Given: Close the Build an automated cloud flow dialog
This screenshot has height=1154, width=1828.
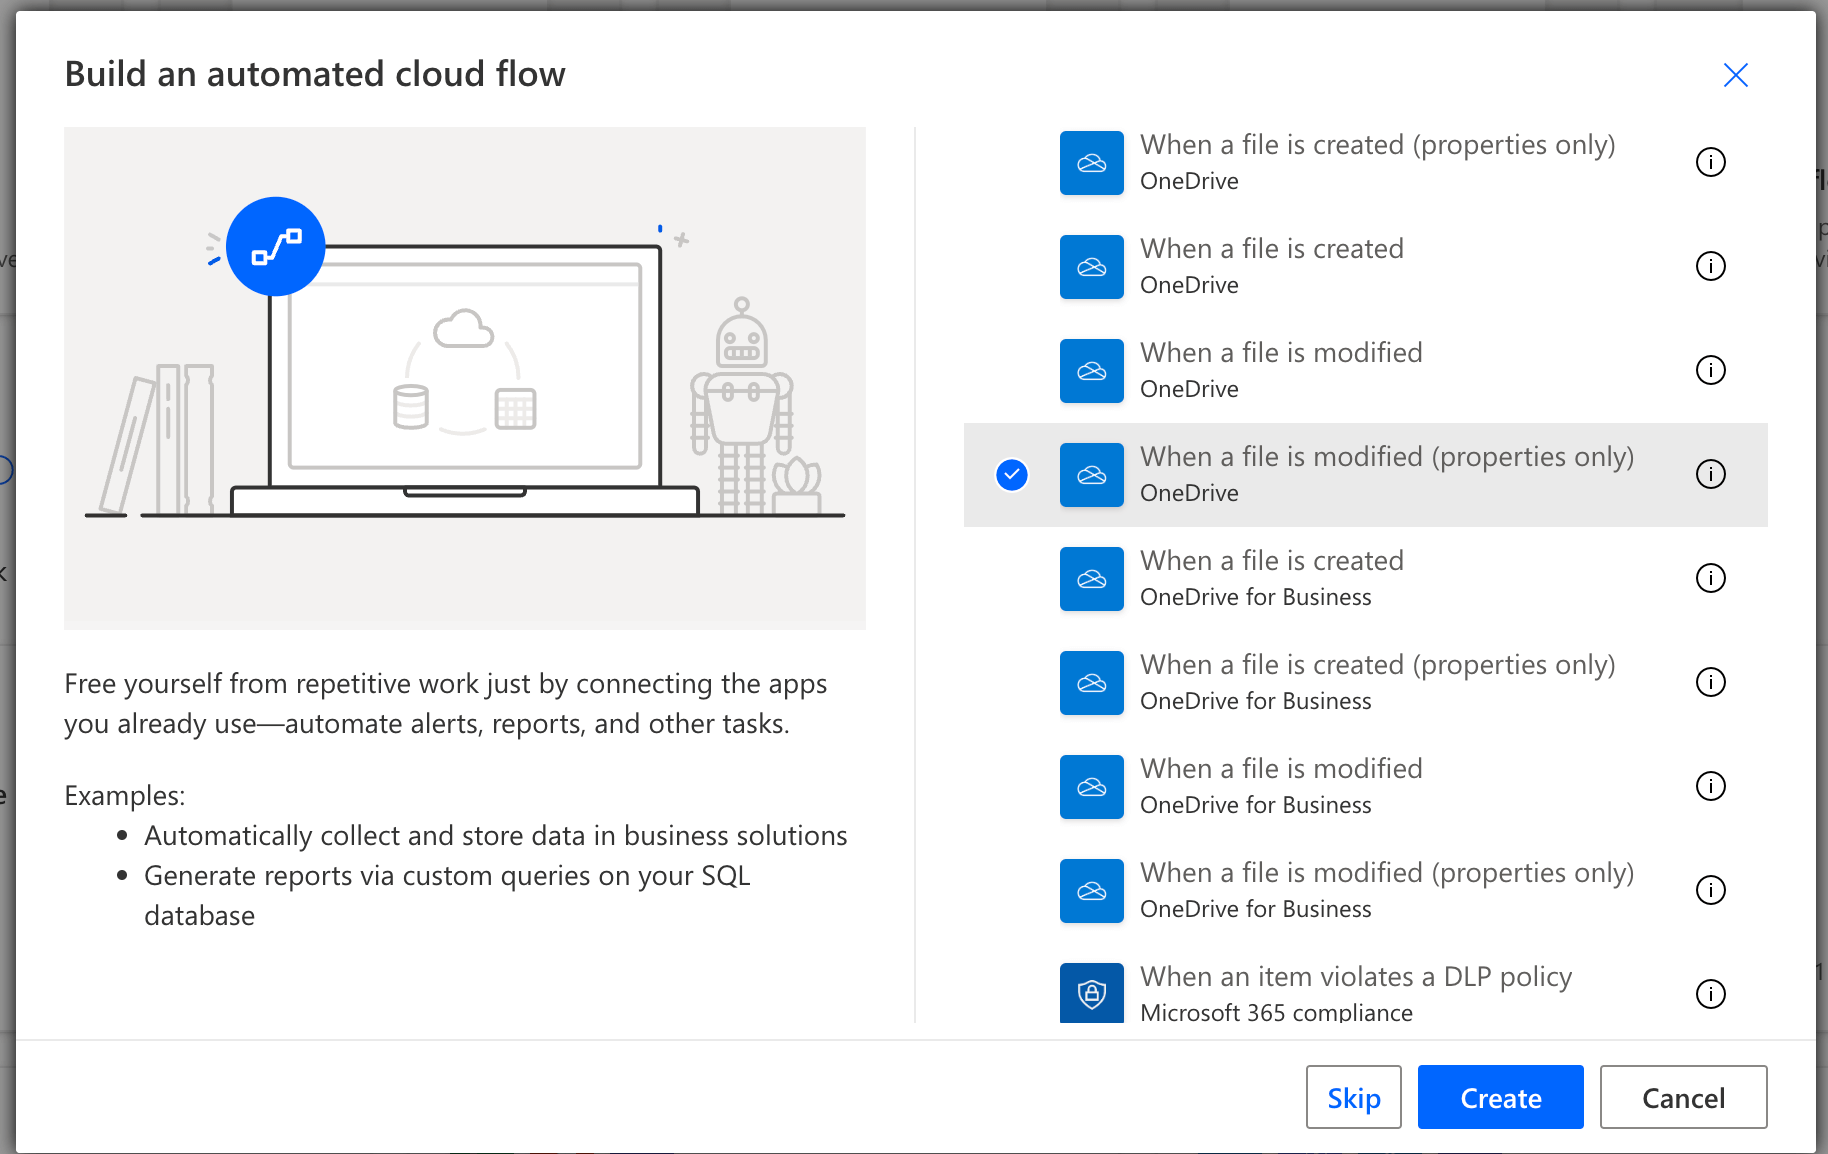Looking at the screenshot, I should coord(1736,75).
